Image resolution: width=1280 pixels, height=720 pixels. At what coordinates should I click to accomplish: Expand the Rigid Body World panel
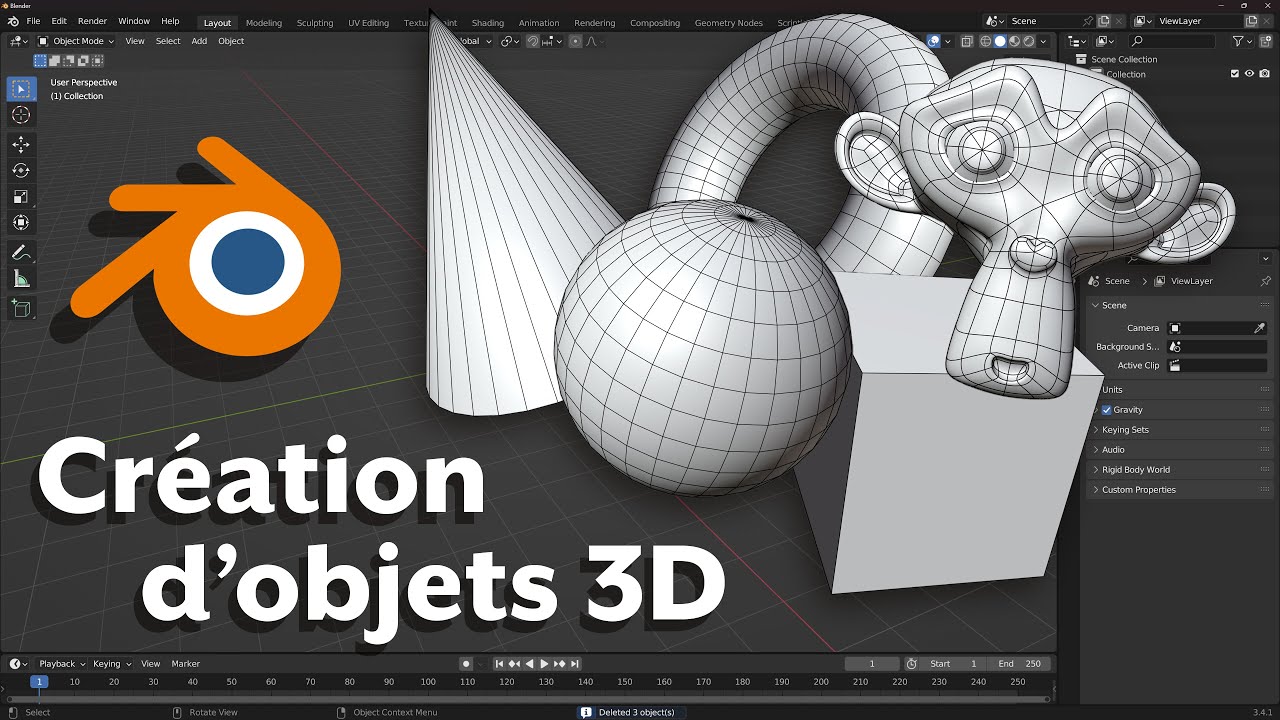[1180, 470]
